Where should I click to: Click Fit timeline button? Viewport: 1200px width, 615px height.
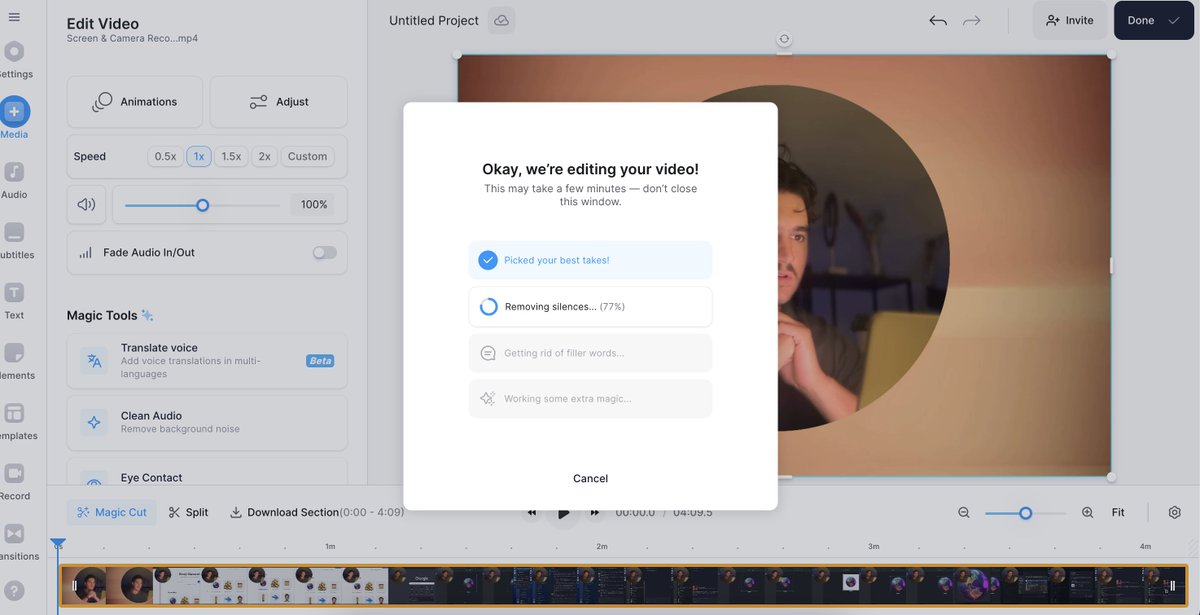click(1118, 512)
